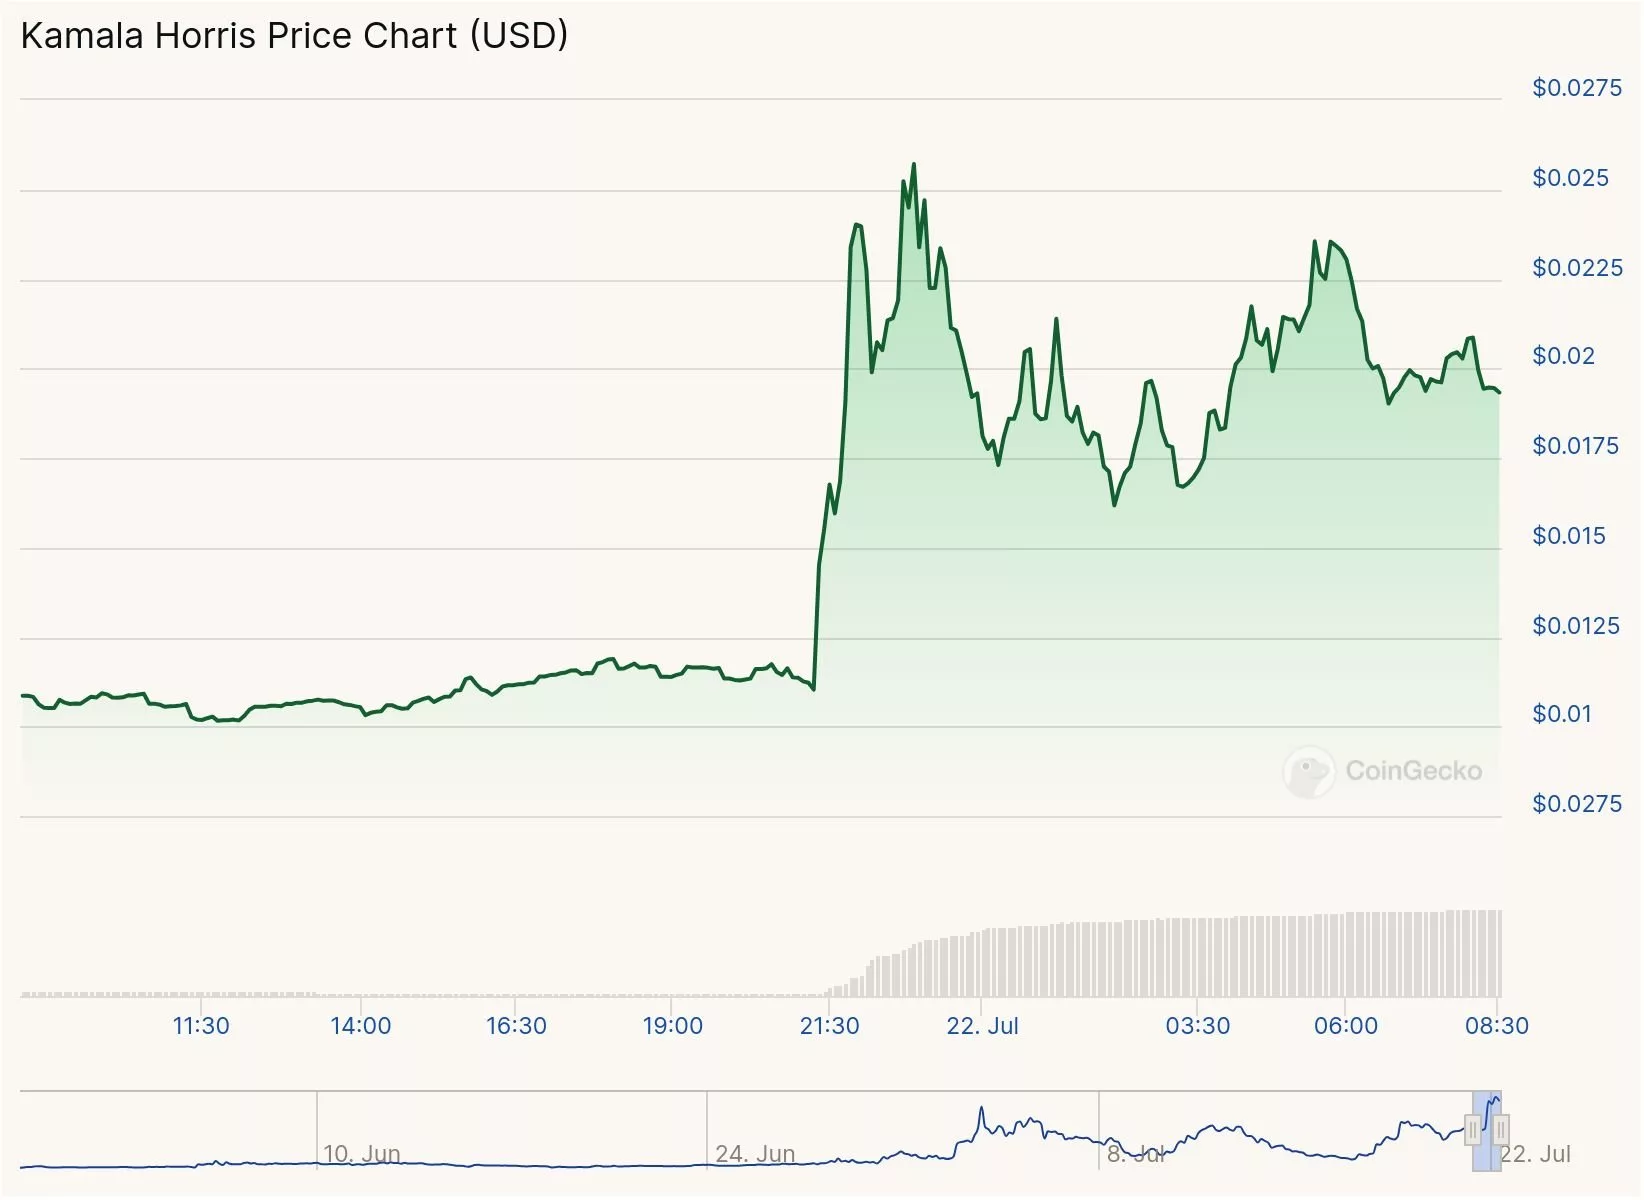Click the left navigator range handle
This screenshot has width=1644, height=1200.
coord(1473,1131)
